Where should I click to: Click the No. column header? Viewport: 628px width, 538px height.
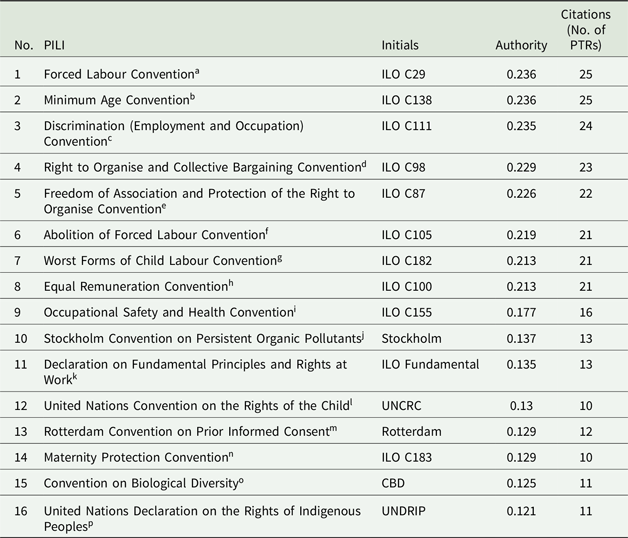(x=24, y=45)
